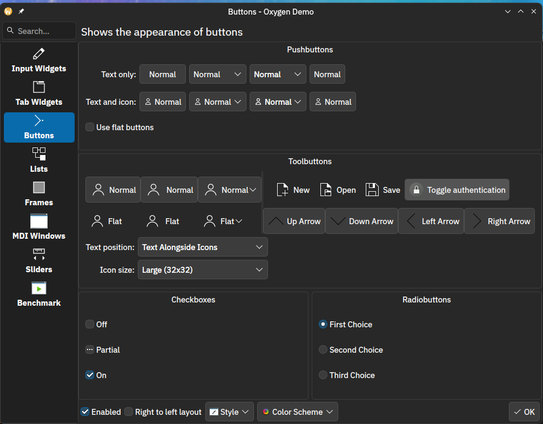Click first Normal button in Text and icon row
543x424 pixels.
coord(163,102)
